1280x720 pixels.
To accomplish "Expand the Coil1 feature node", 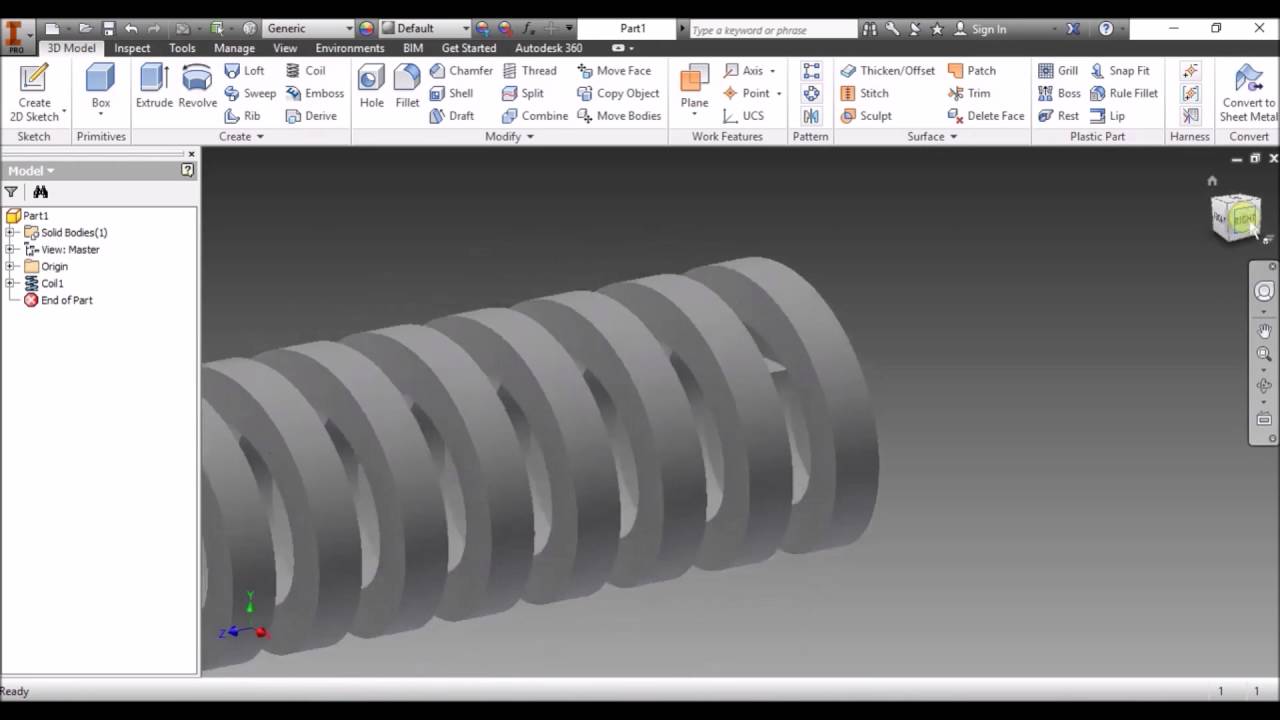I will 10,283.
